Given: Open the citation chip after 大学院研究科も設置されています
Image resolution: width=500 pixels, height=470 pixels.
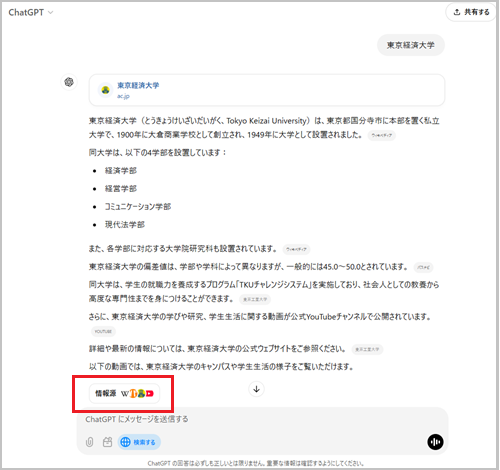Looking at the screenshot, I should (296, 249).
